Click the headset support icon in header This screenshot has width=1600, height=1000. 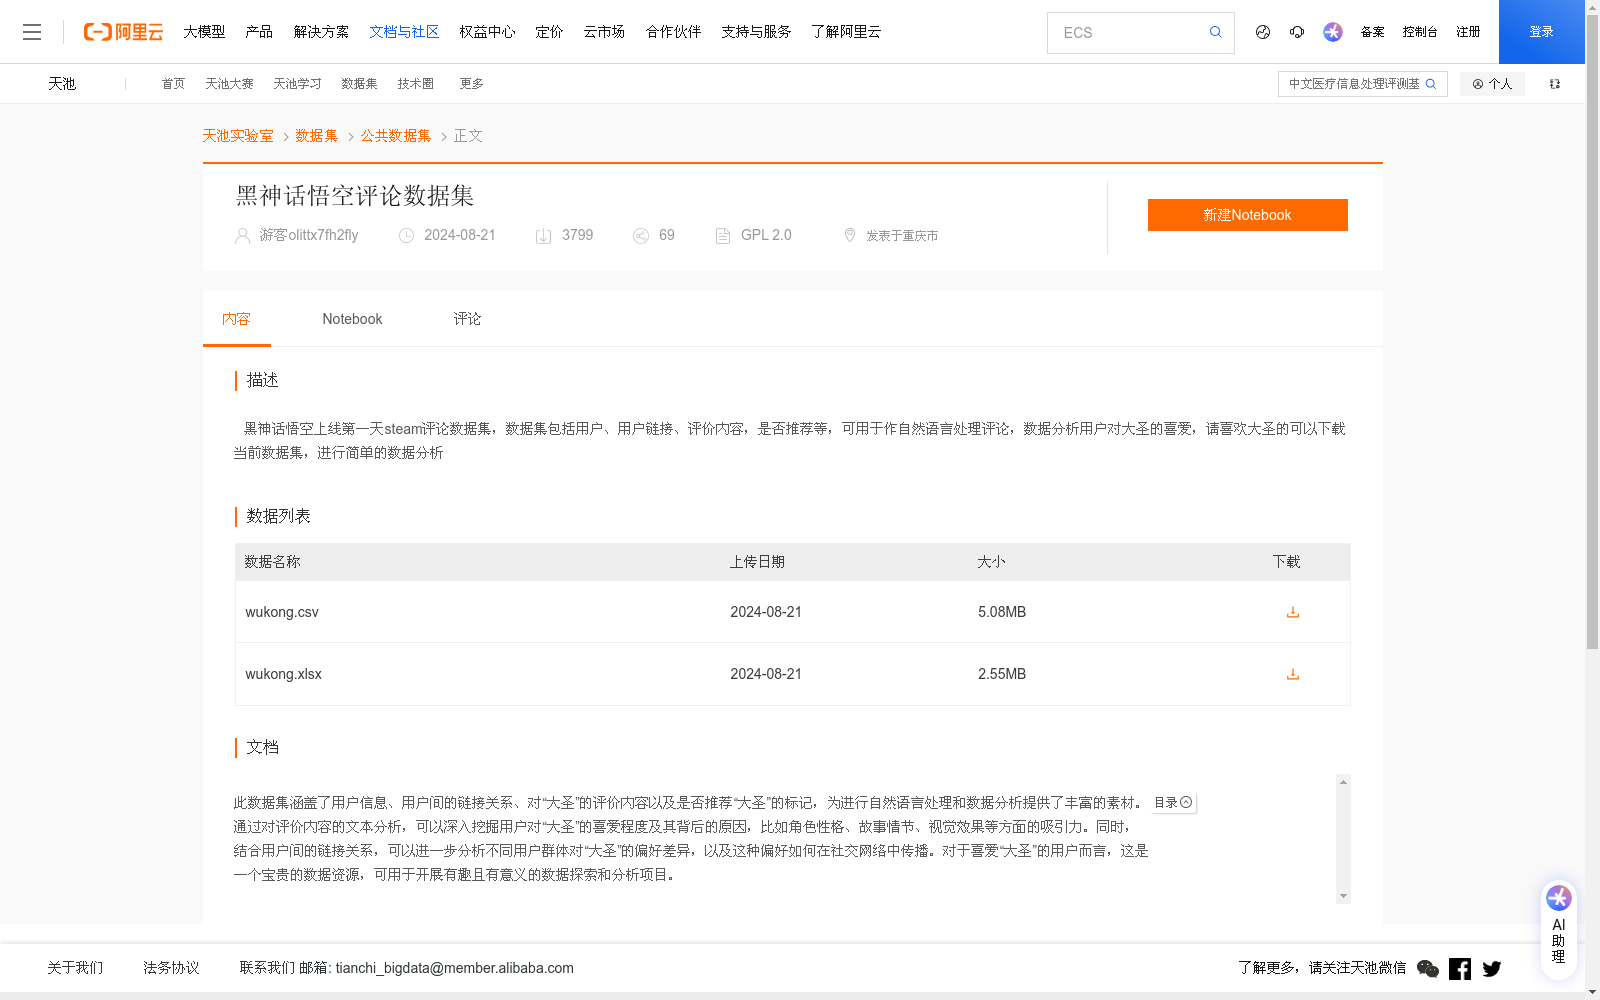pos(1297,32)
